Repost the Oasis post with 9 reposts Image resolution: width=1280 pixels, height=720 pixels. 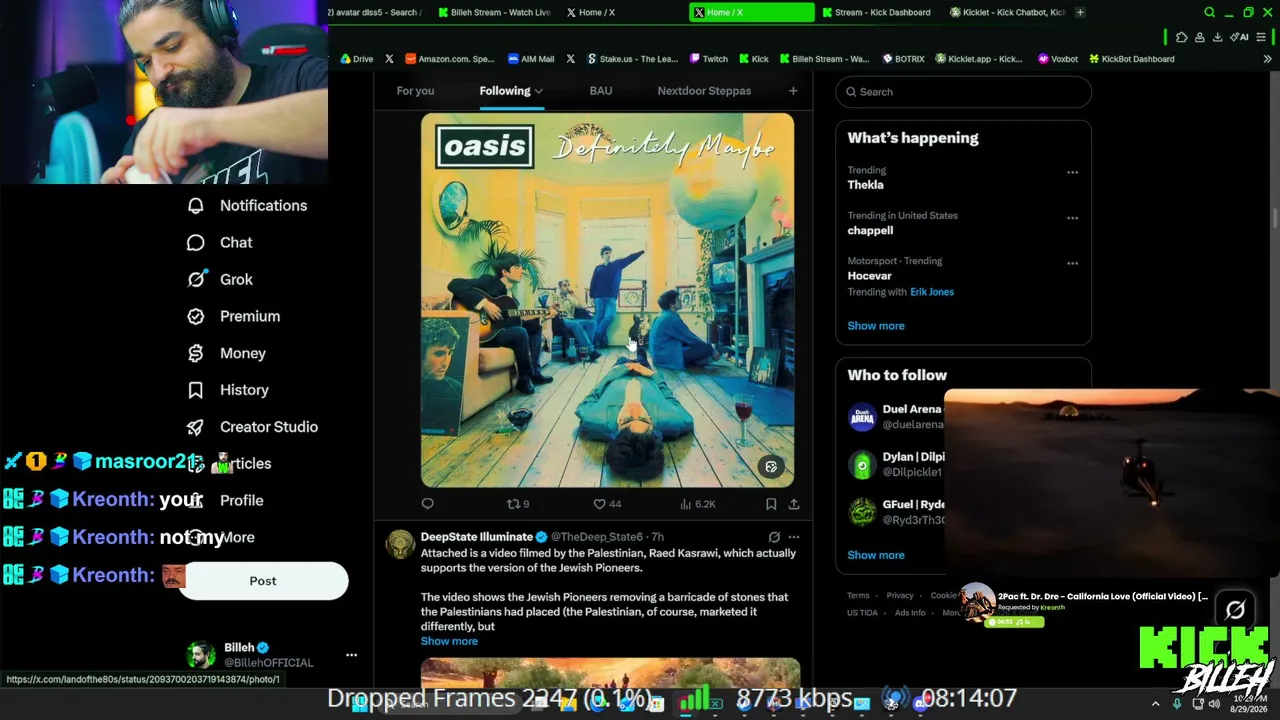518,504
